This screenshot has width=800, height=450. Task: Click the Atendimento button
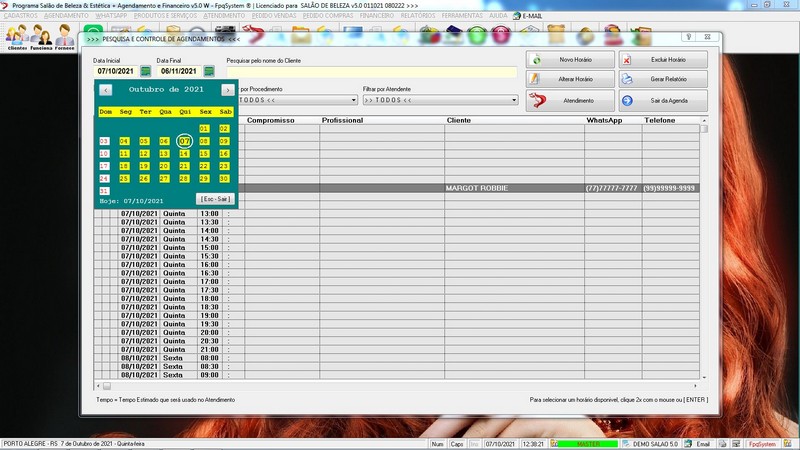[570, 101]
